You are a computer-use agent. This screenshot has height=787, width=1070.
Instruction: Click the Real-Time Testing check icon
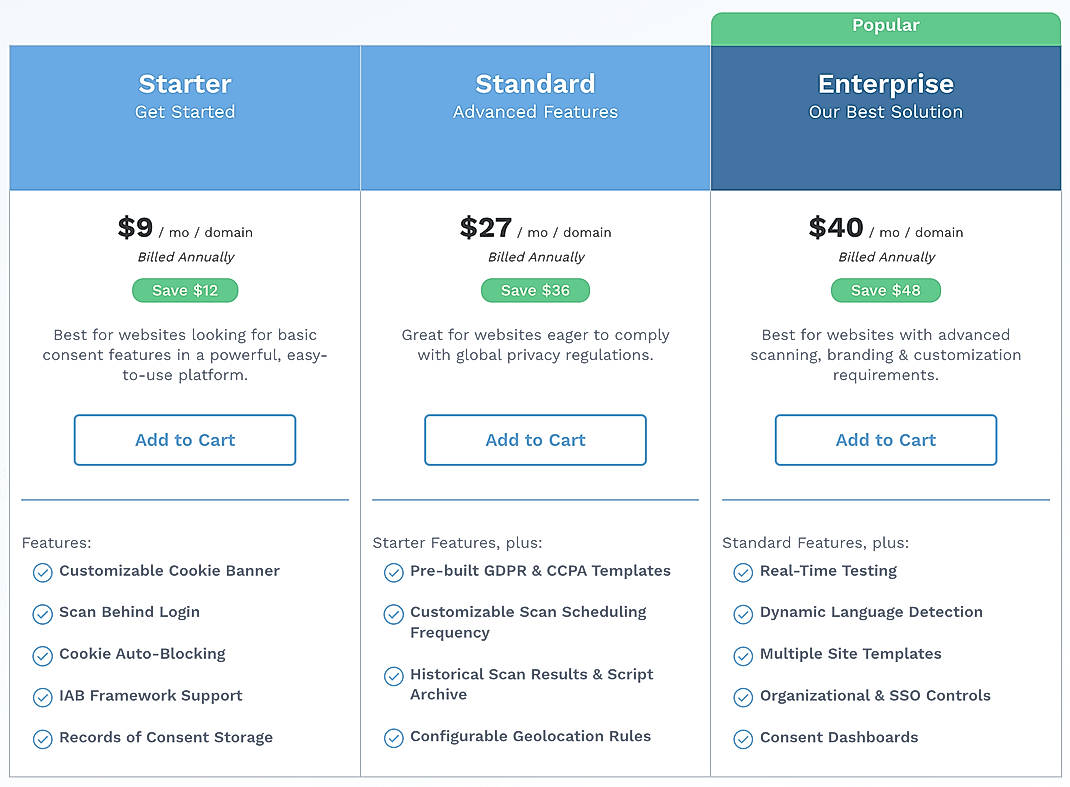point(743,572)
